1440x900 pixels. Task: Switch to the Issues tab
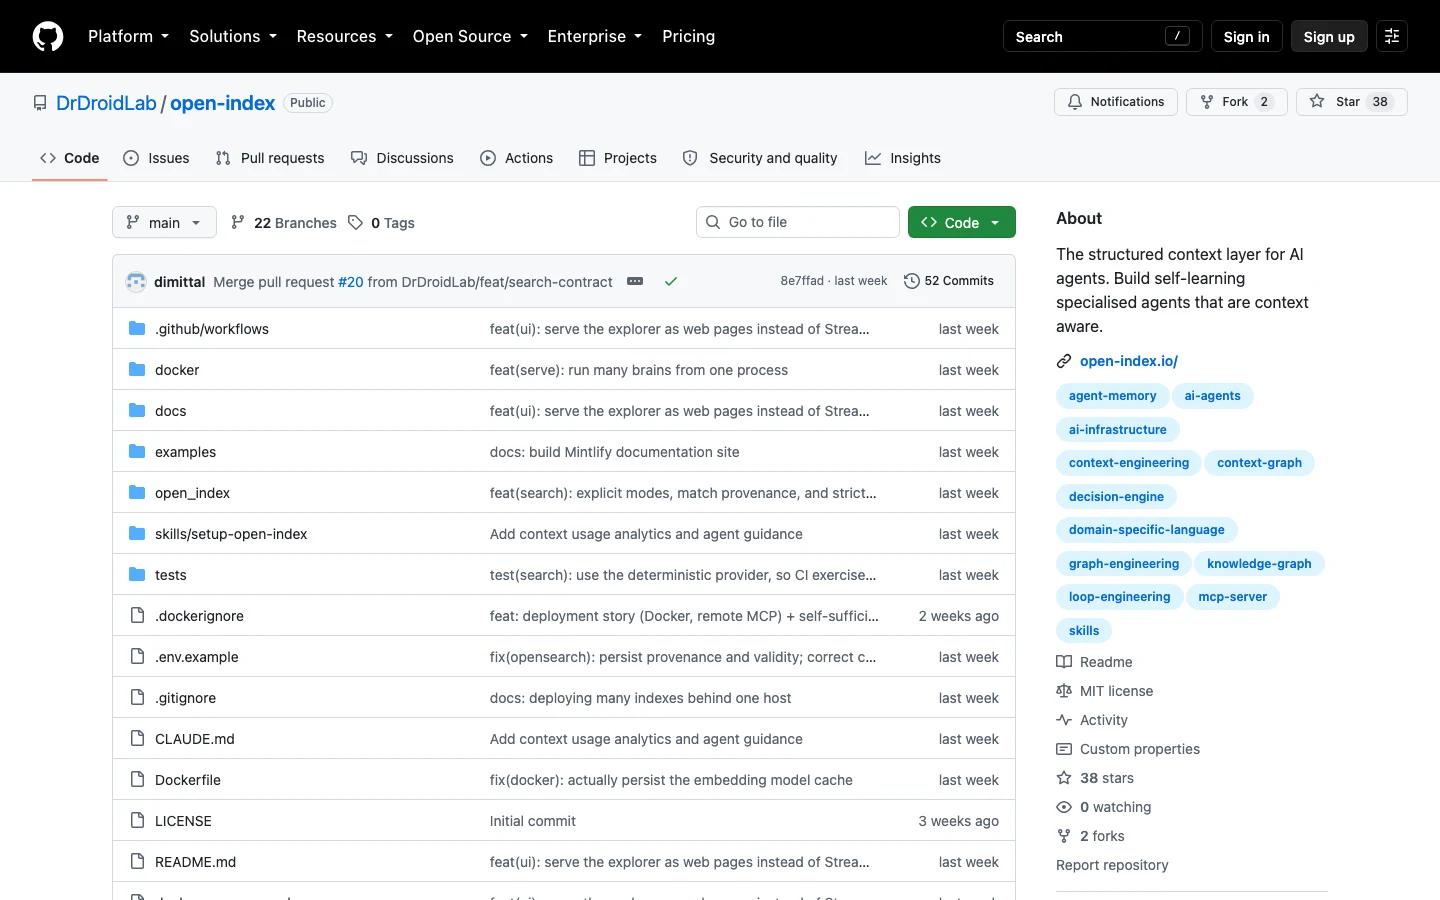tap(156, 158)
